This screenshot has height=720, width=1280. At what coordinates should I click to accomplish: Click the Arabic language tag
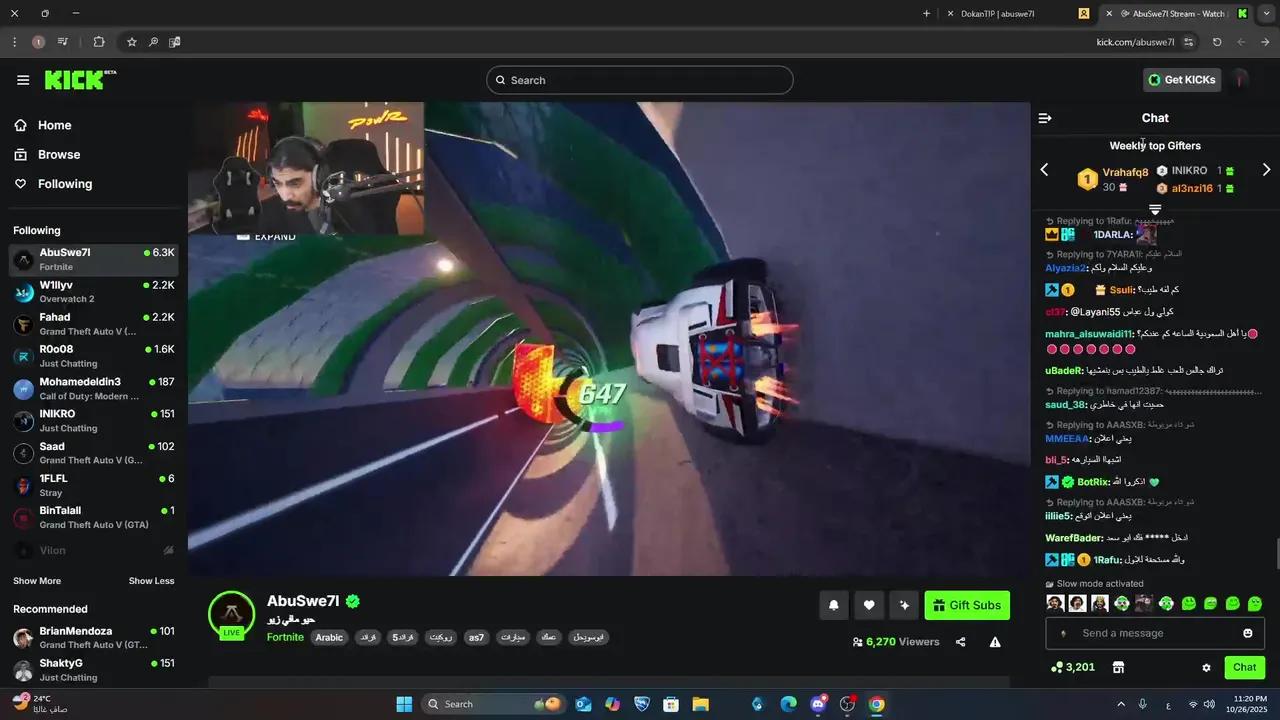[x=329, y=637]
